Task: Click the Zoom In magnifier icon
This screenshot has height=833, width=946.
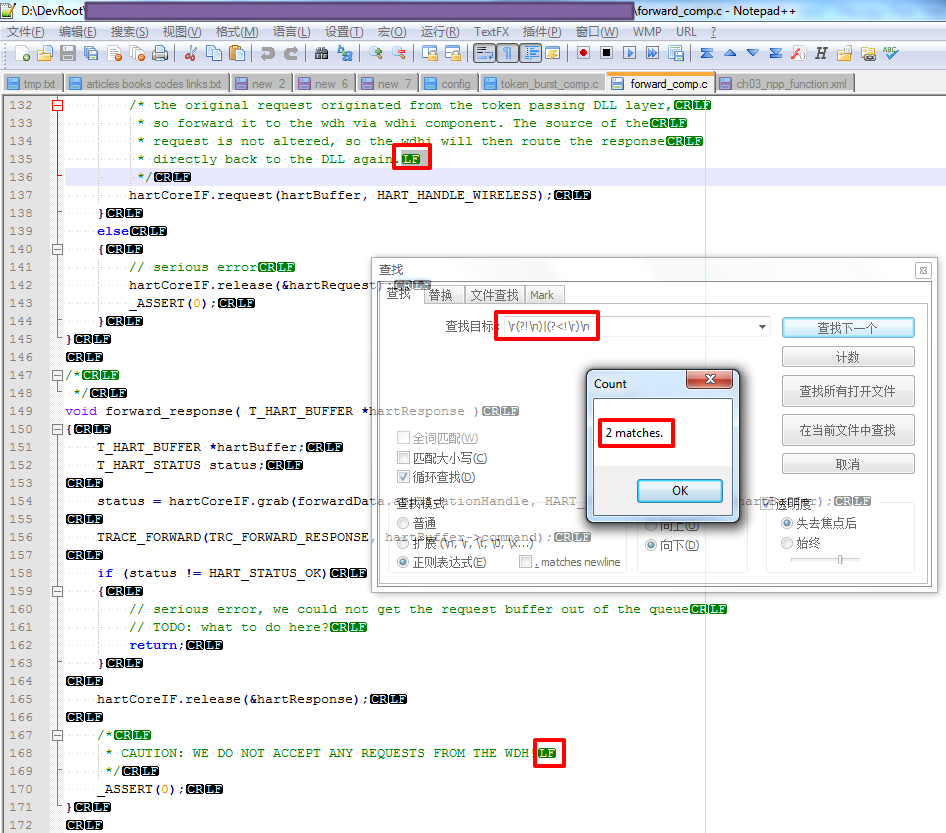Action: pos(376,54)
